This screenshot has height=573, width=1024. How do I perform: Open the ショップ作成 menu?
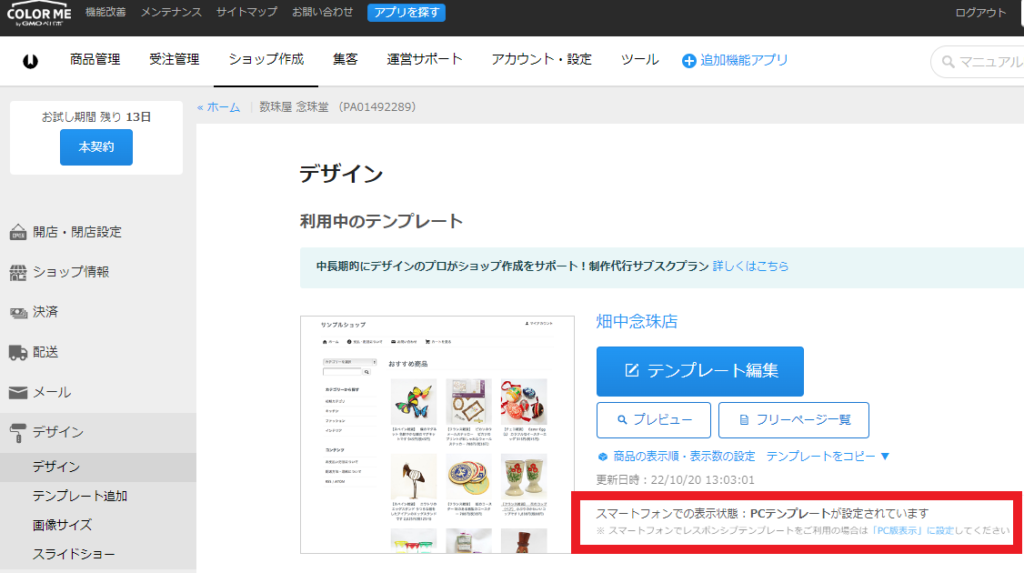[265, 60]
